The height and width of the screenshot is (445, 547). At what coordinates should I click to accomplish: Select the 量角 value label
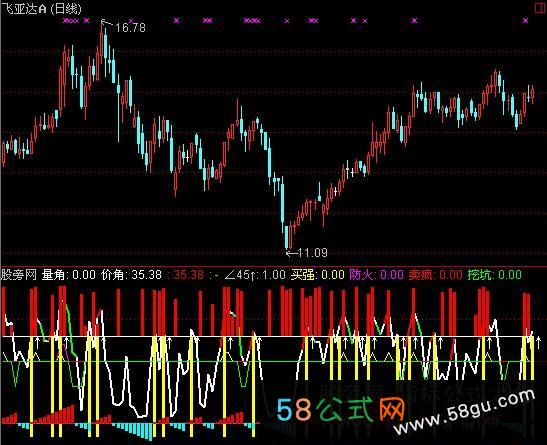tap(69, 275)
